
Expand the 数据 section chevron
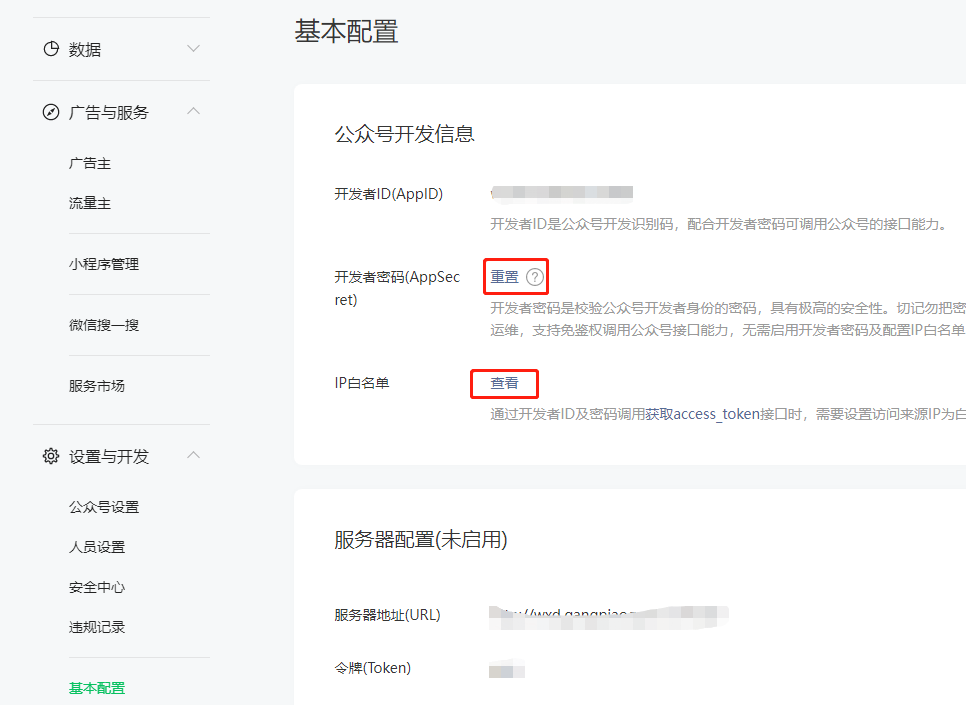tap(193, 49)
